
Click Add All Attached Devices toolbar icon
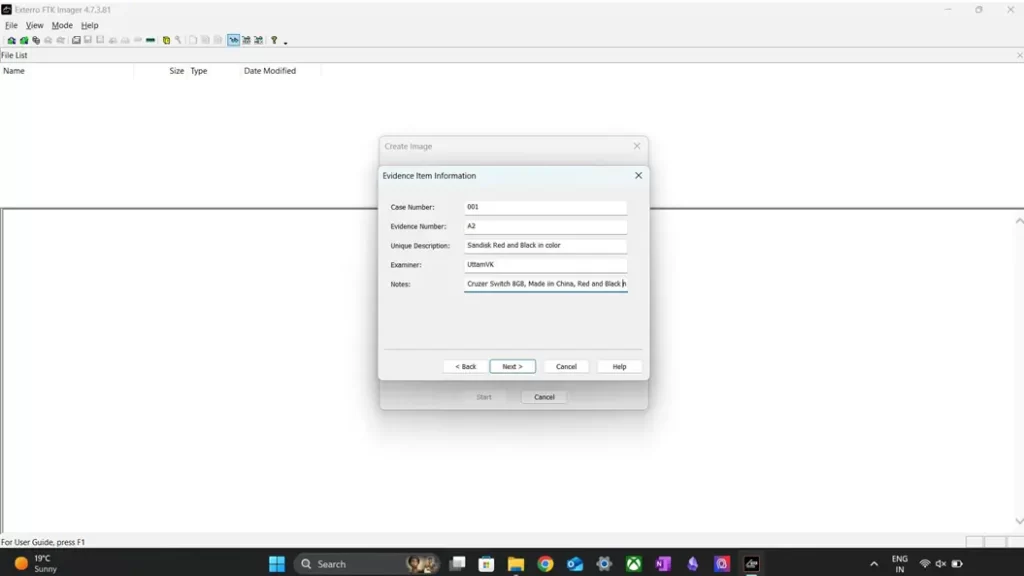pos(23,41)
